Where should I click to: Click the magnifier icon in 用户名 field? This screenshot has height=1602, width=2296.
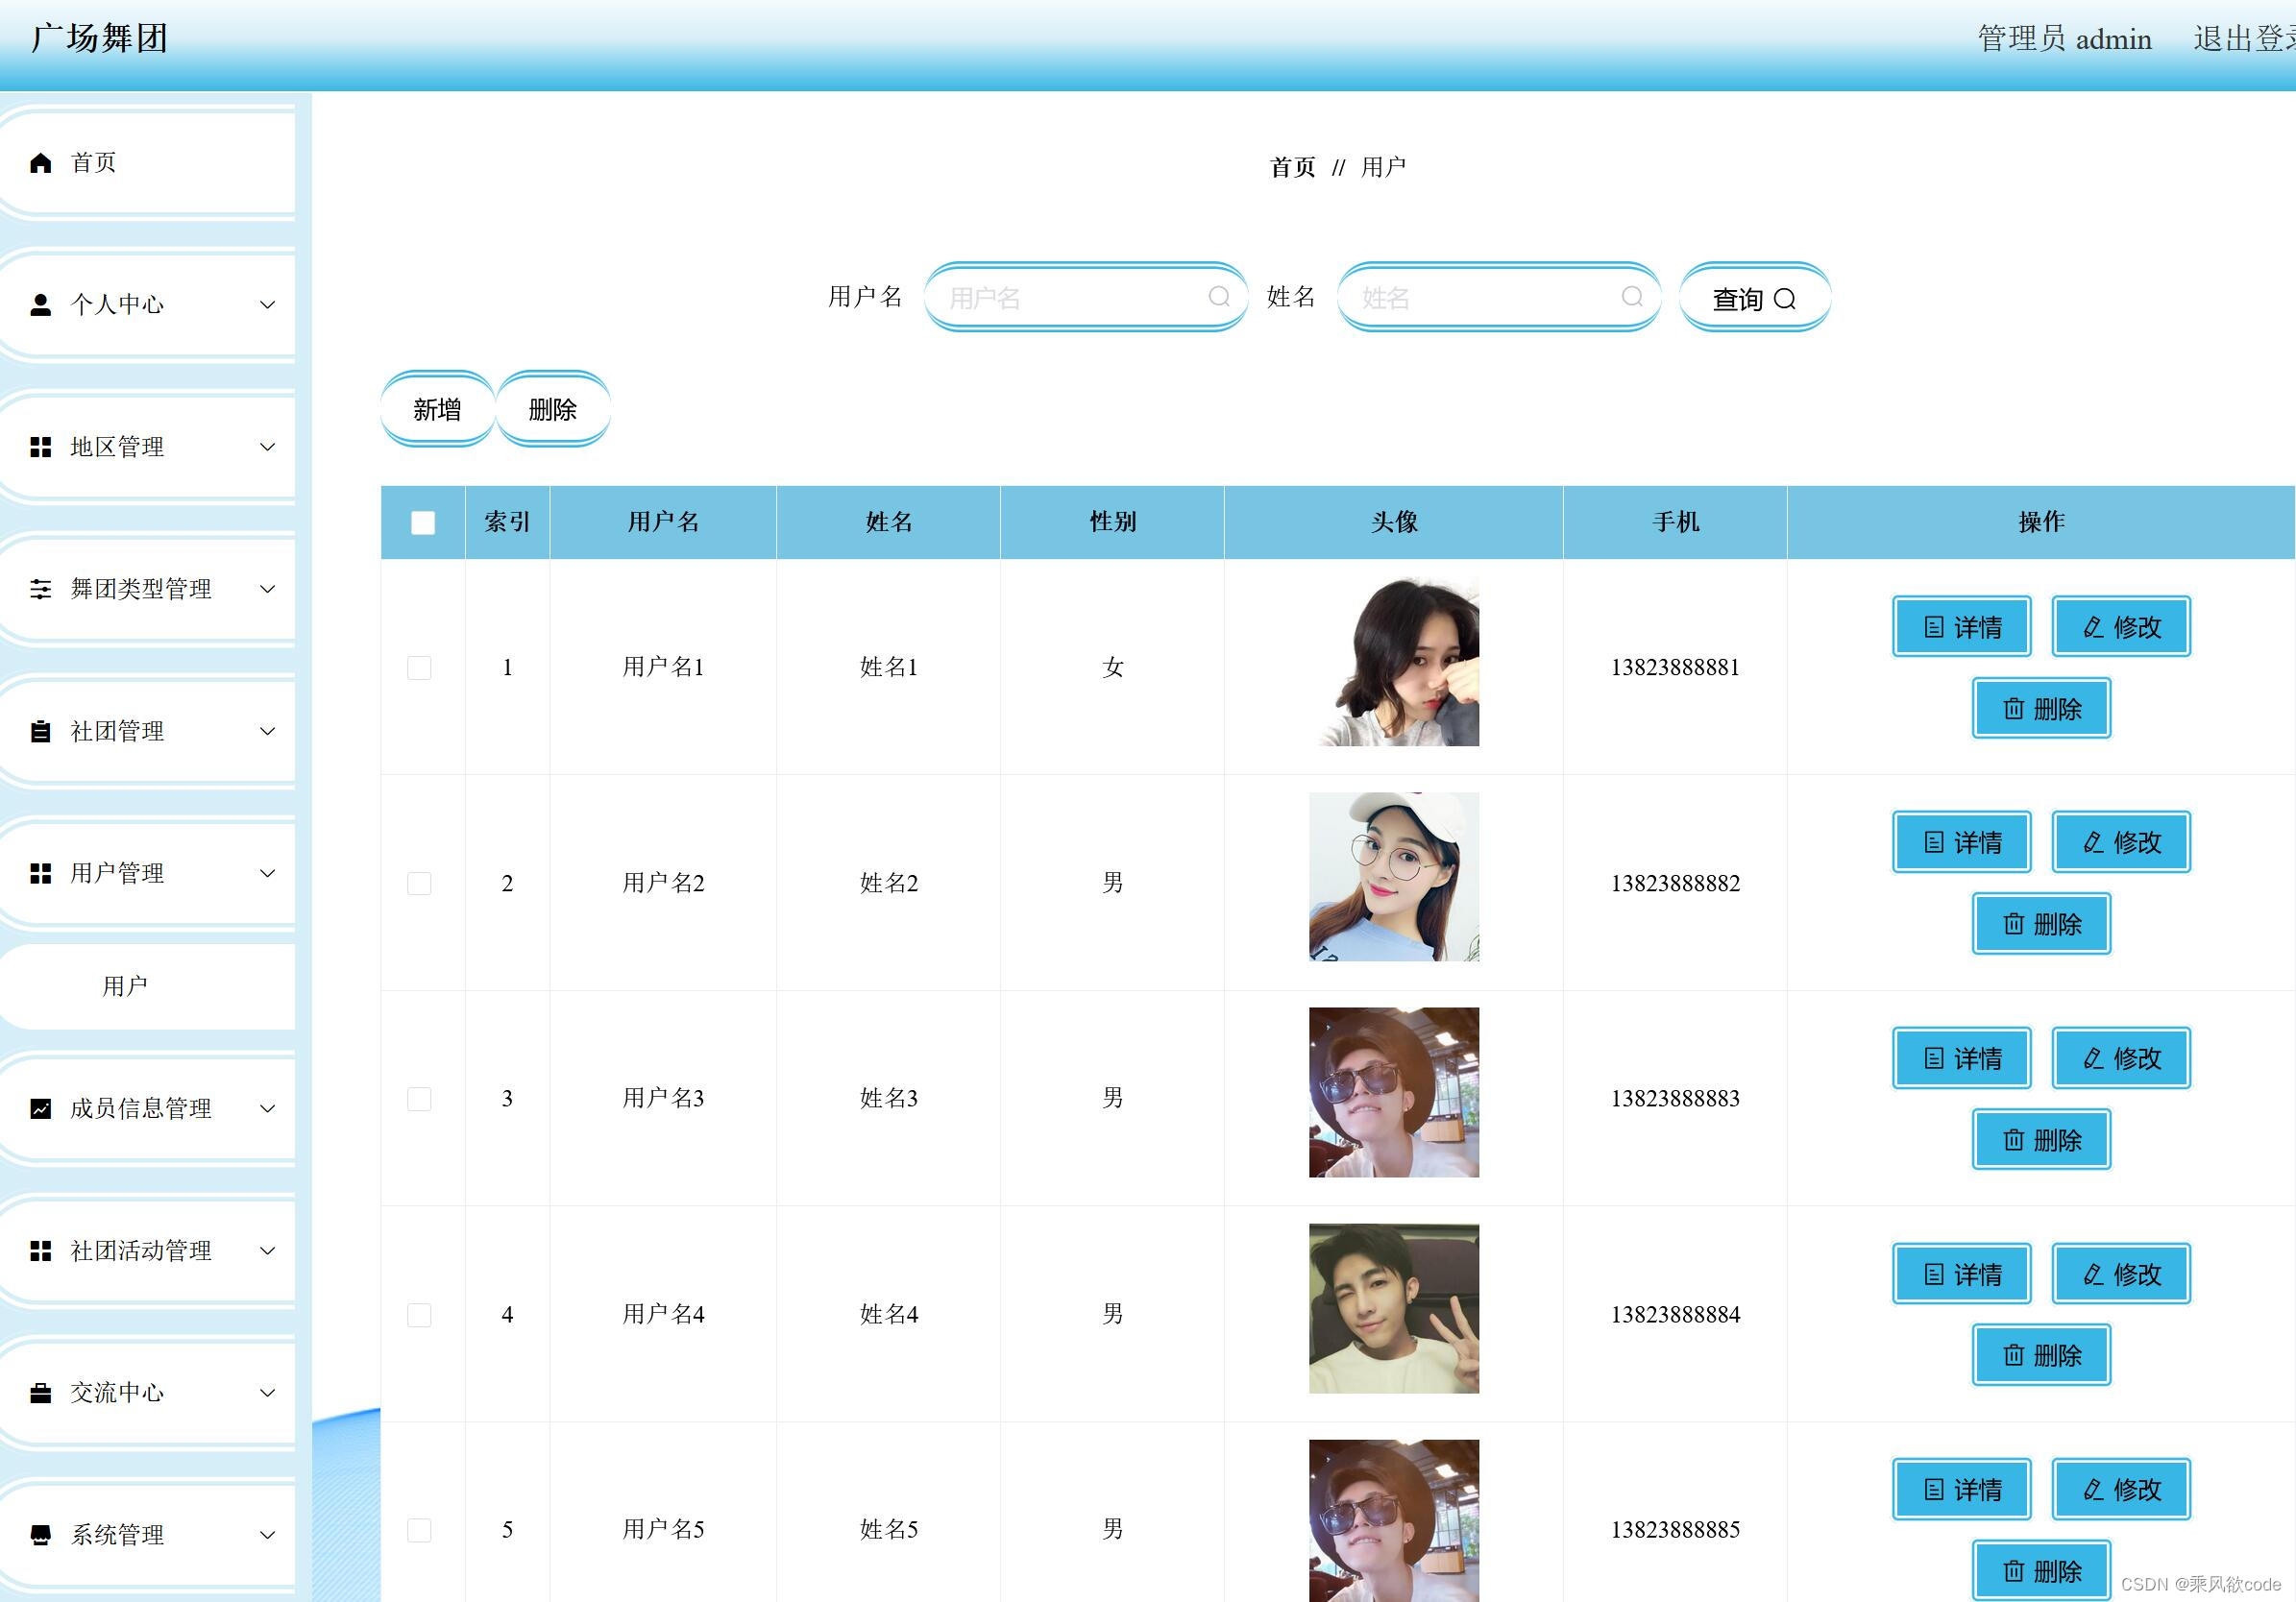tap(1218, 297)
